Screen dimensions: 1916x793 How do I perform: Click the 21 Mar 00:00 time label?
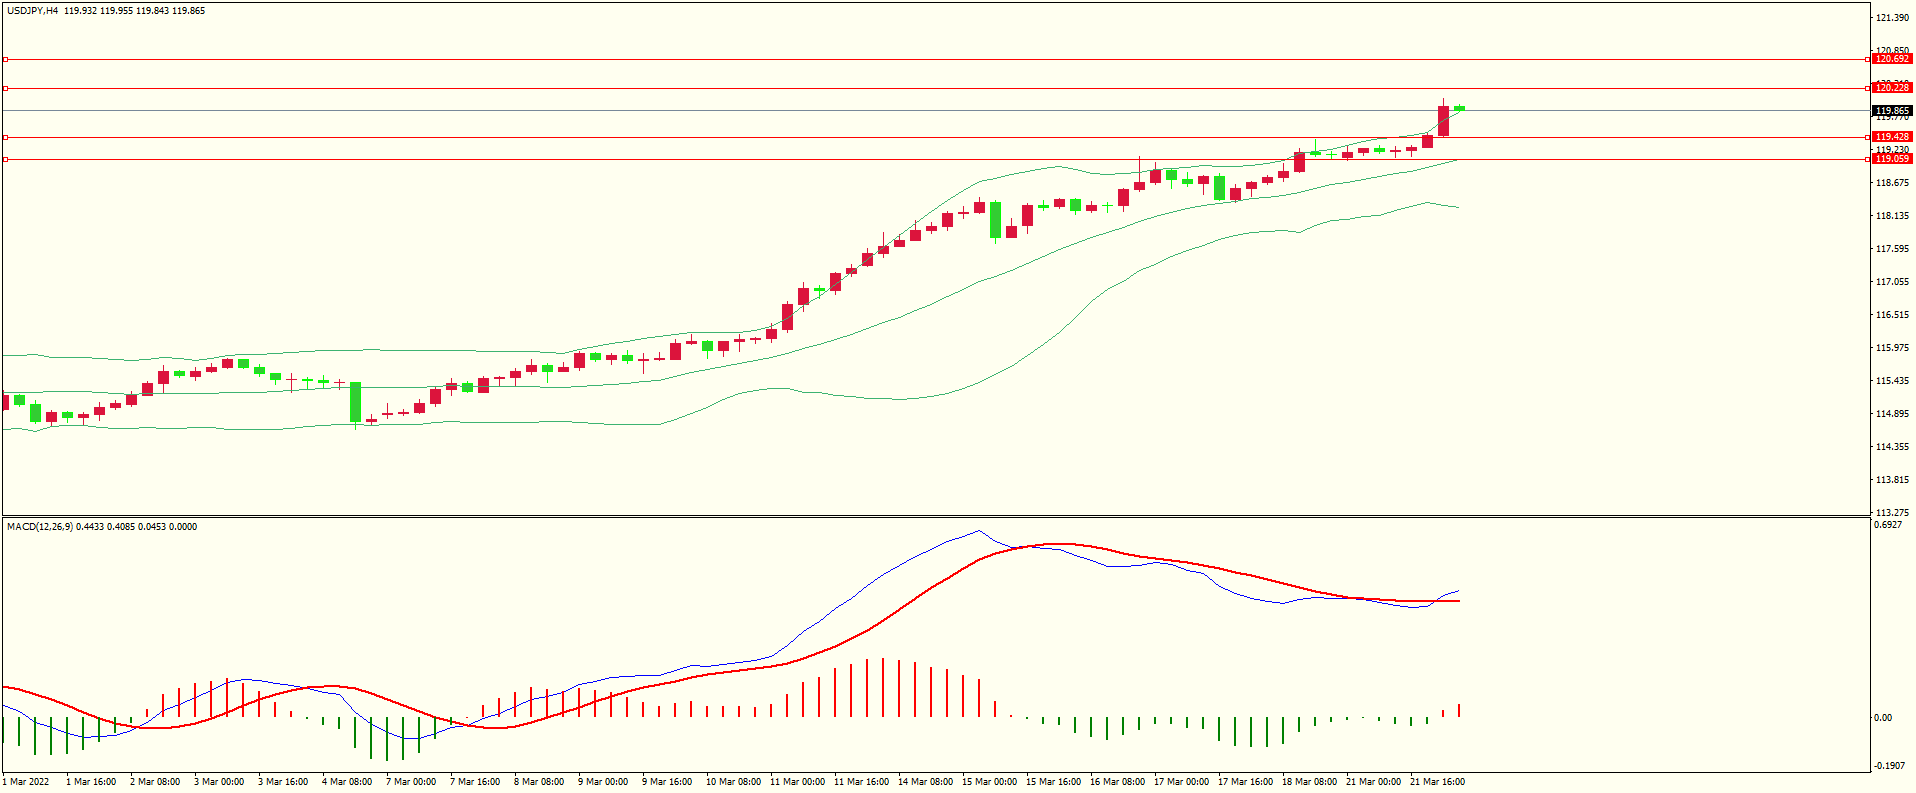point(1373,782)
